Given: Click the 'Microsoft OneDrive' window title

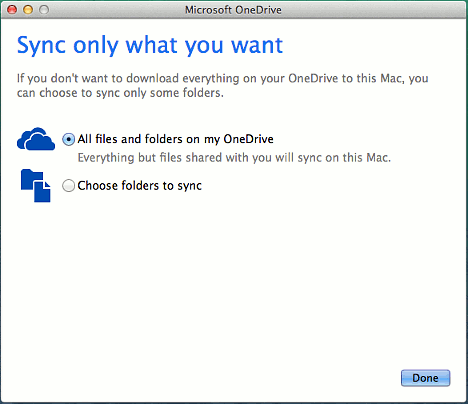Looking at the screenshot, I should (x=233, y=10).
